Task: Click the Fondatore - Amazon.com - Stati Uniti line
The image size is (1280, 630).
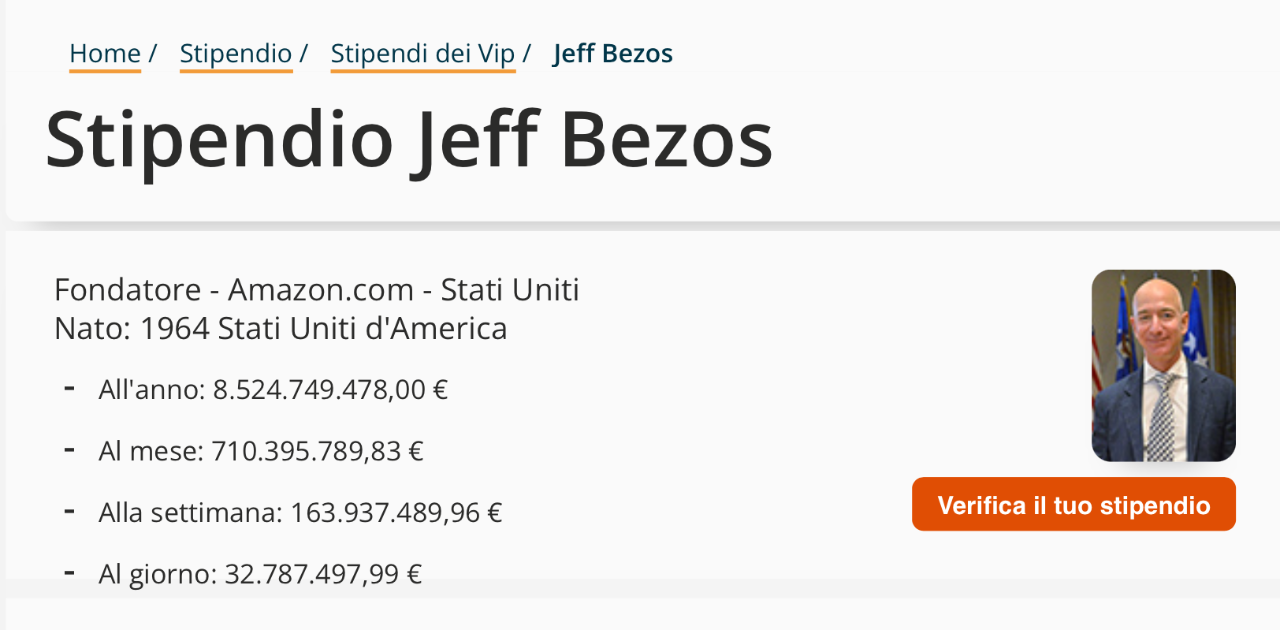Action: tap(317, 290)
